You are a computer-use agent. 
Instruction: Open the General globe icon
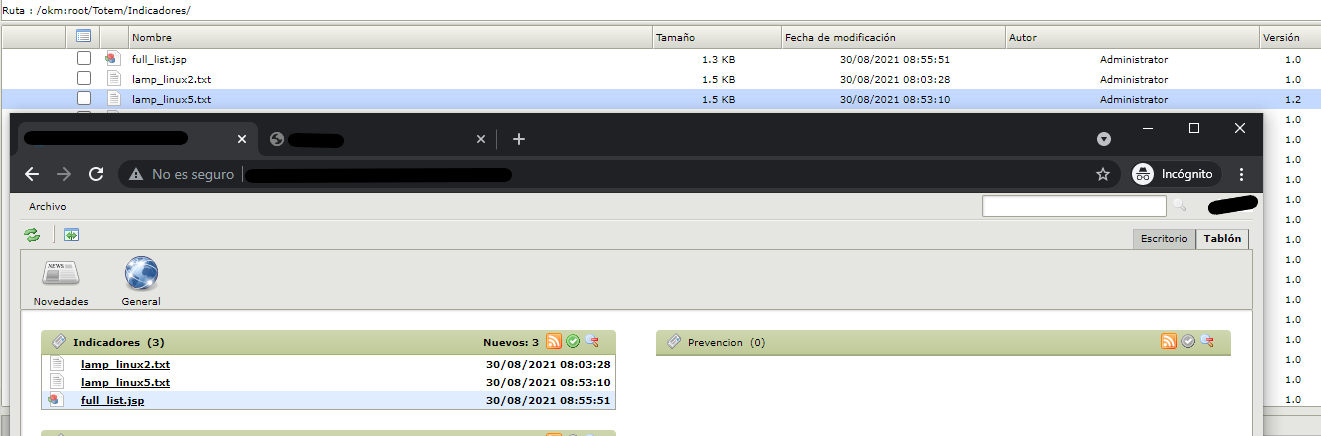pyautogui.click(x=141, y=273)
